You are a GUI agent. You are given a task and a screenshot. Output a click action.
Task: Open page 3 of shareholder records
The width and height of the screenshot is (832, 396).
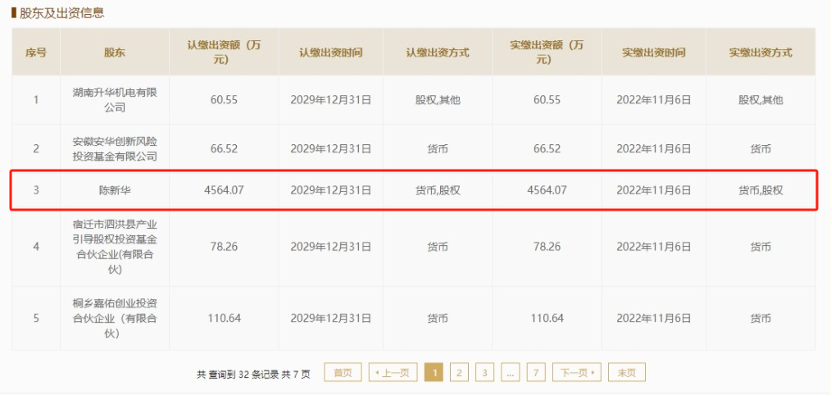[x=484, y=373]
